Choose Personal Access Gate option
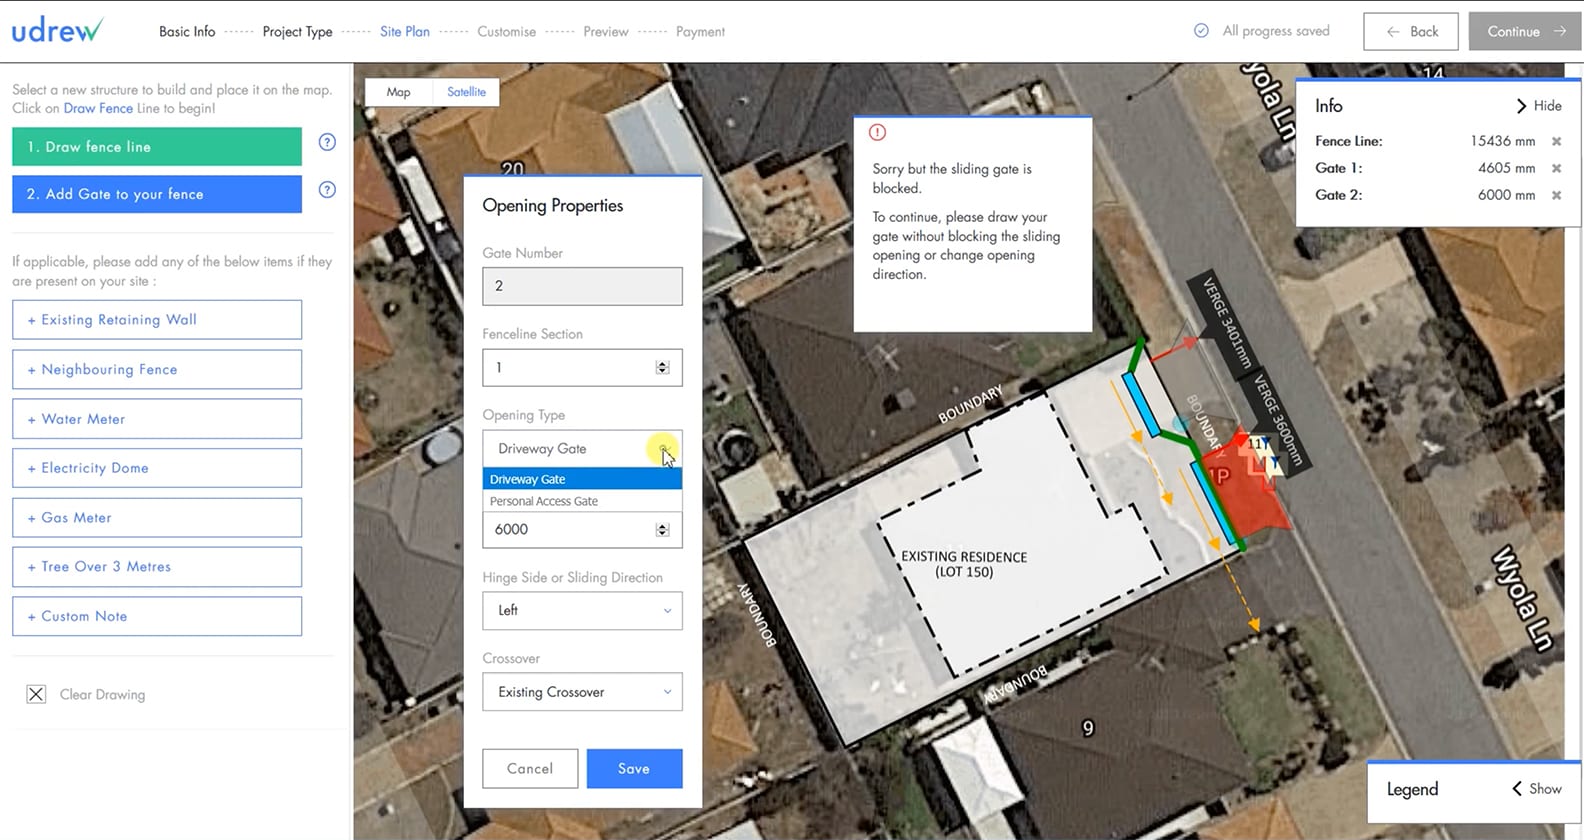The image size is (1584, 840). [582, 501]
